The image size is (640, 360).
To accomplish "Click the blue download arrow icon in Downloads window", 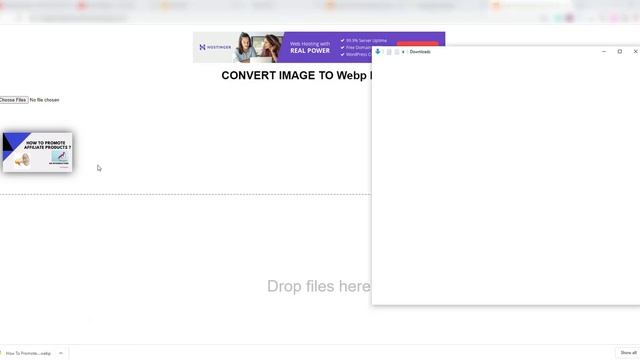I will tap(378, 51).
